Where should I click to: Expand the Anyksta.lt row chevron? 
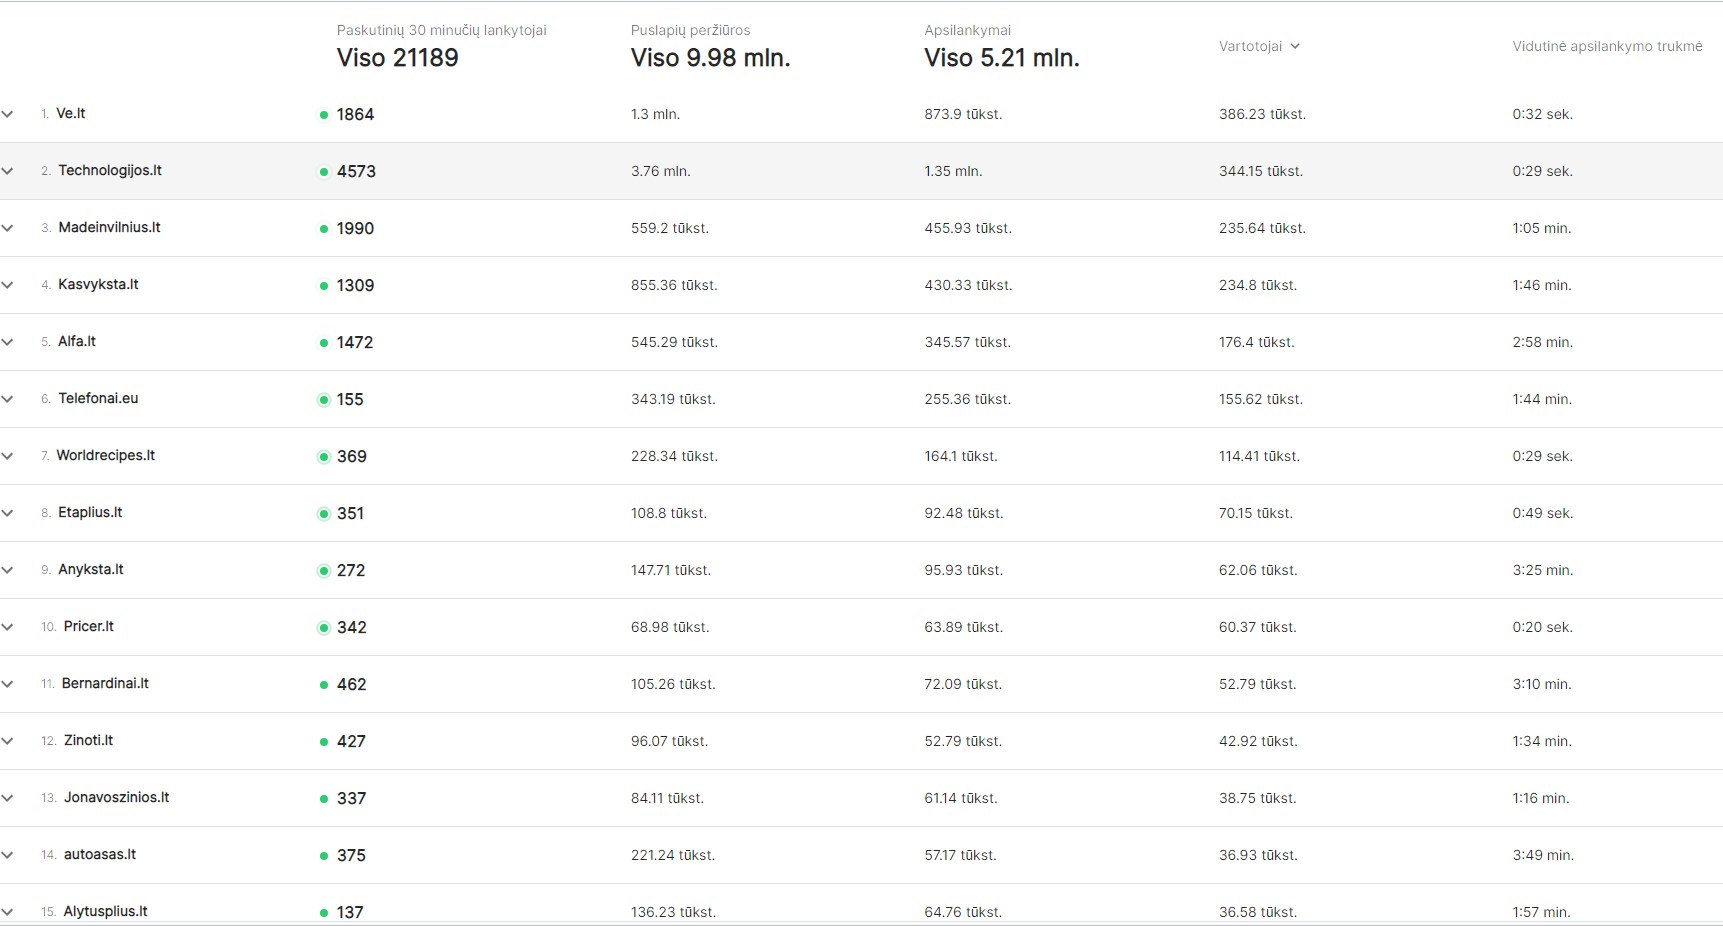pos(7,570)
